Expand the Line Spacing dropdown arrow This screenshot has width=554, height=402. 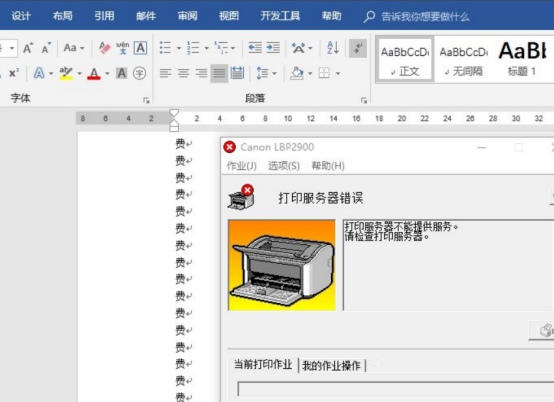click(x=275, y=74)
